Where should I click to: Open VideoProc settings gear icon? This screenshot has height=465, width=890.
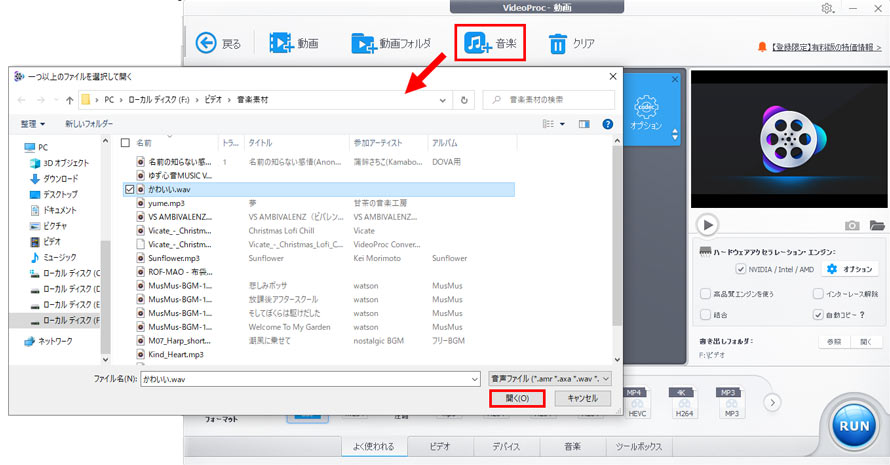826,9
